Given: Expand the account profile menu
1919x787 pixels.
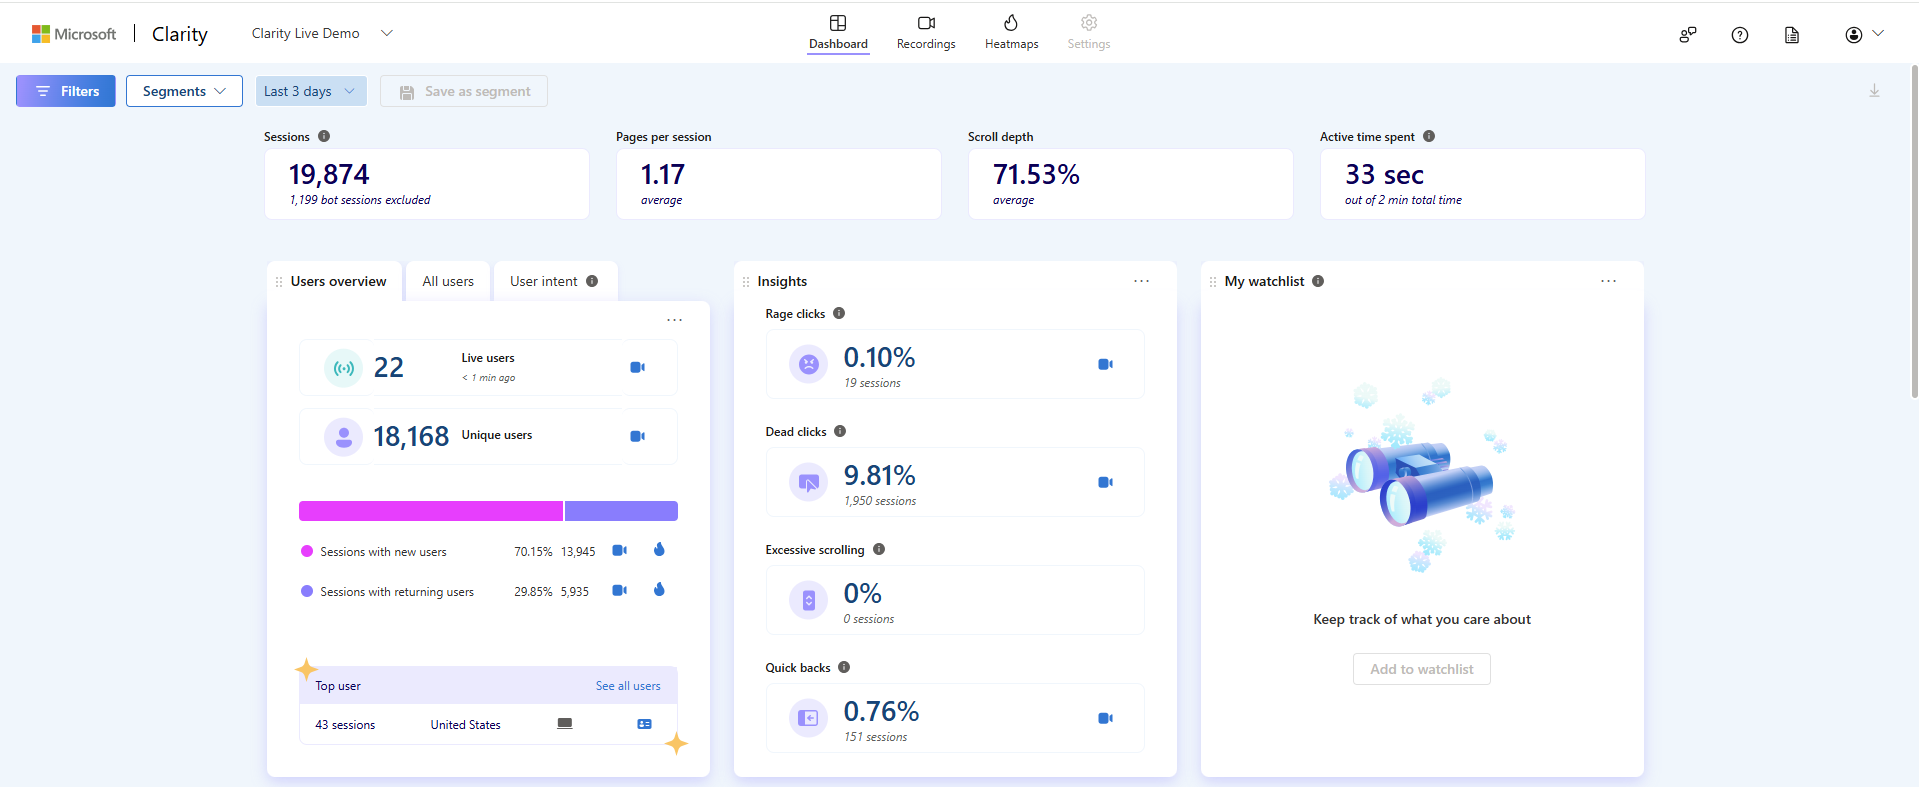Looking at the screenshot, I should tap(1863, 35).
